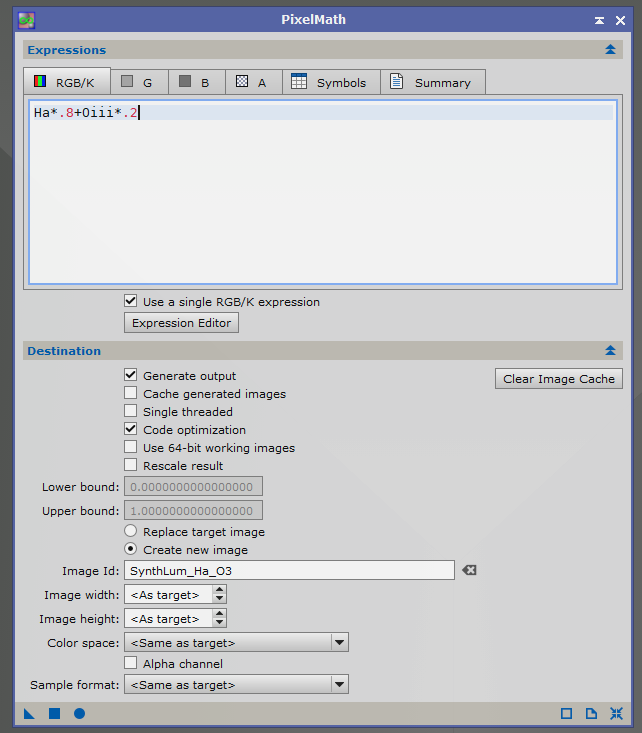The height and width of the screenshot is (733, 642).
Task: Clear the Image Id field with the delete icon
Action: (x=469, y=570)
